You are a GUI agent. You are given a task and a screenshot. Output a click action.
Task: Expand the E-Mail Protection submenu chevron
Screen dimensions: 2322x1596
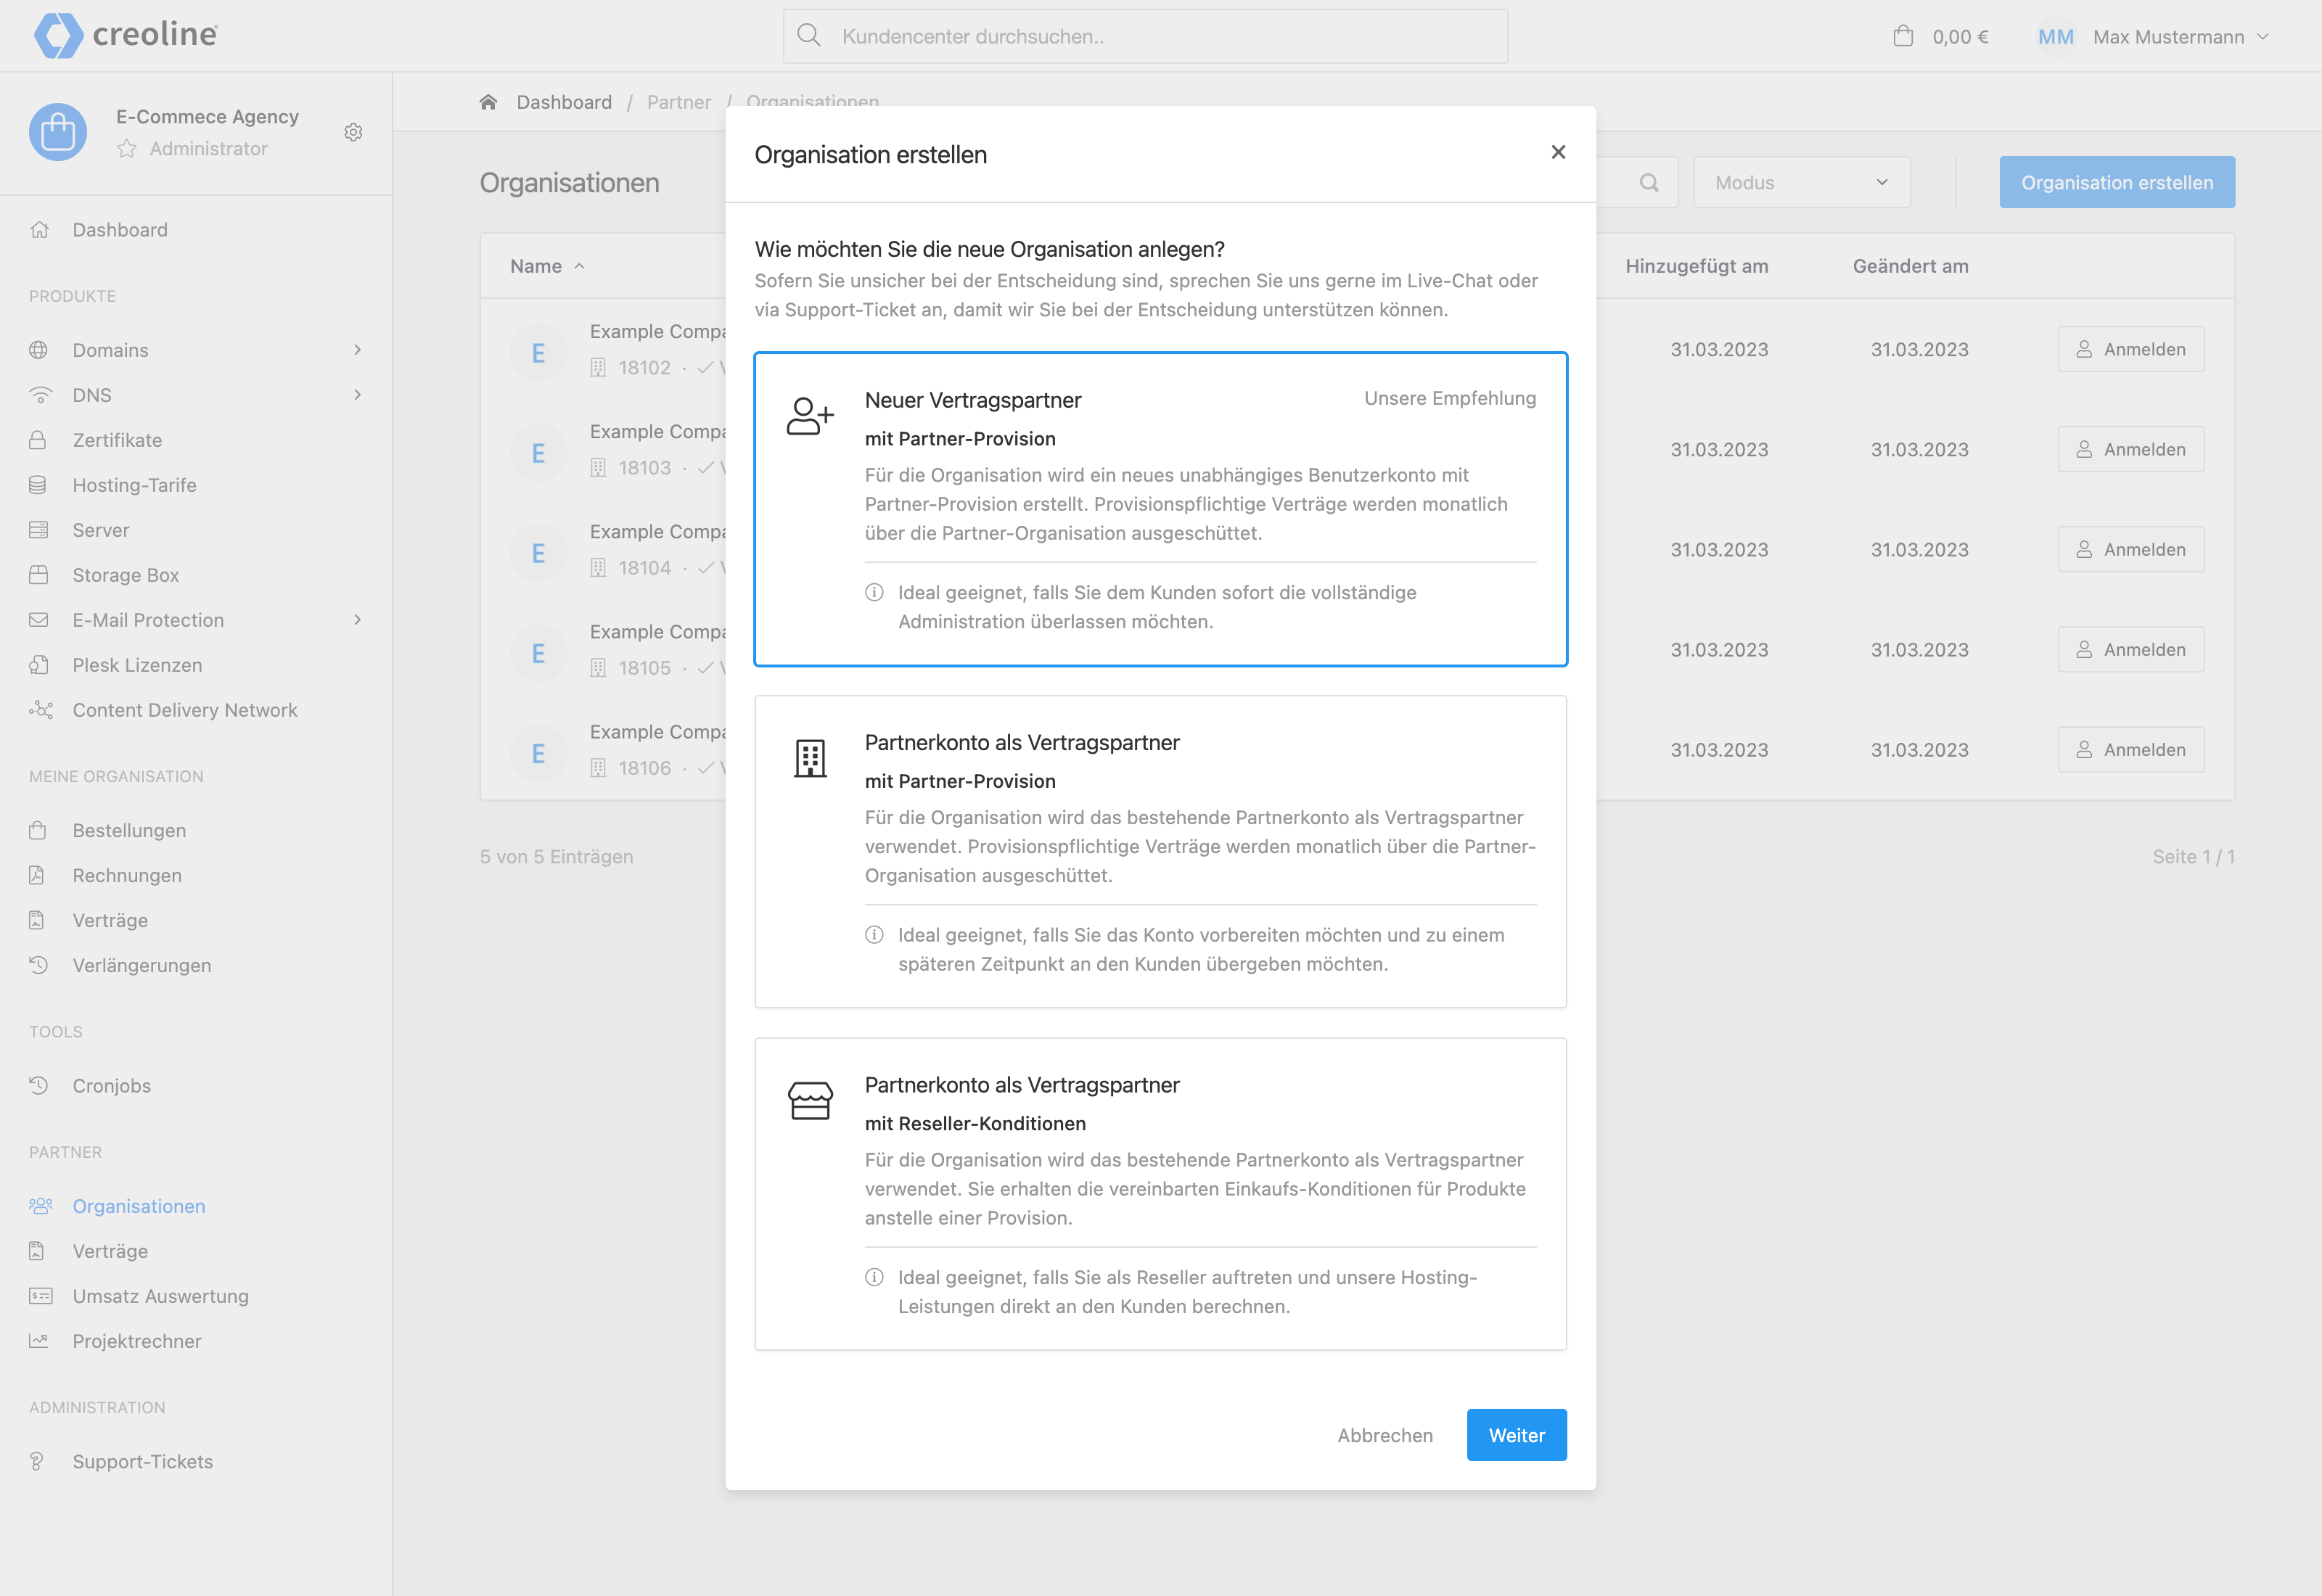point(357,620)
